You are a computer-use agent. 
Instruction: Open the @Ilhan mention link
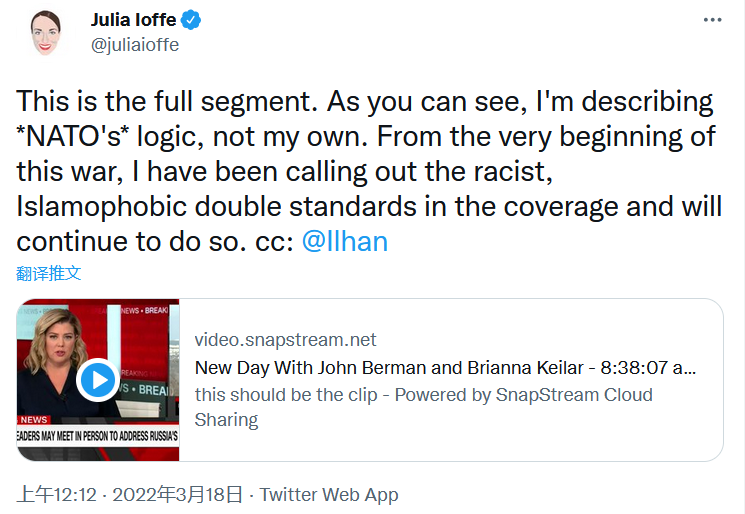344,242
